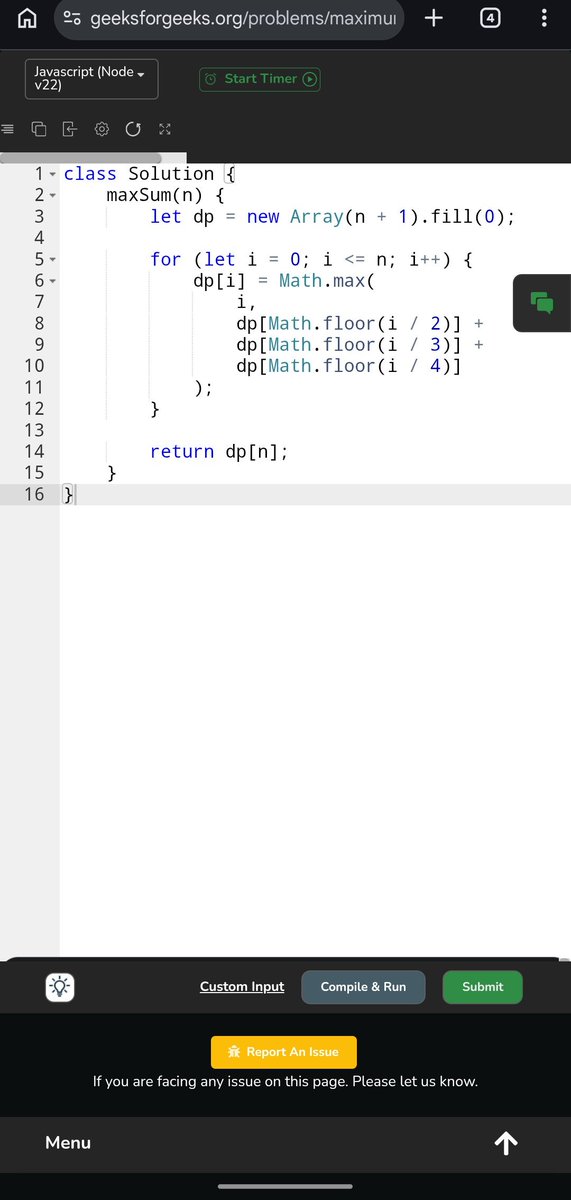Viewport: 571px width, 1200px height.
Task: Click the Report An Issue button
Action: pos(284,1052)
